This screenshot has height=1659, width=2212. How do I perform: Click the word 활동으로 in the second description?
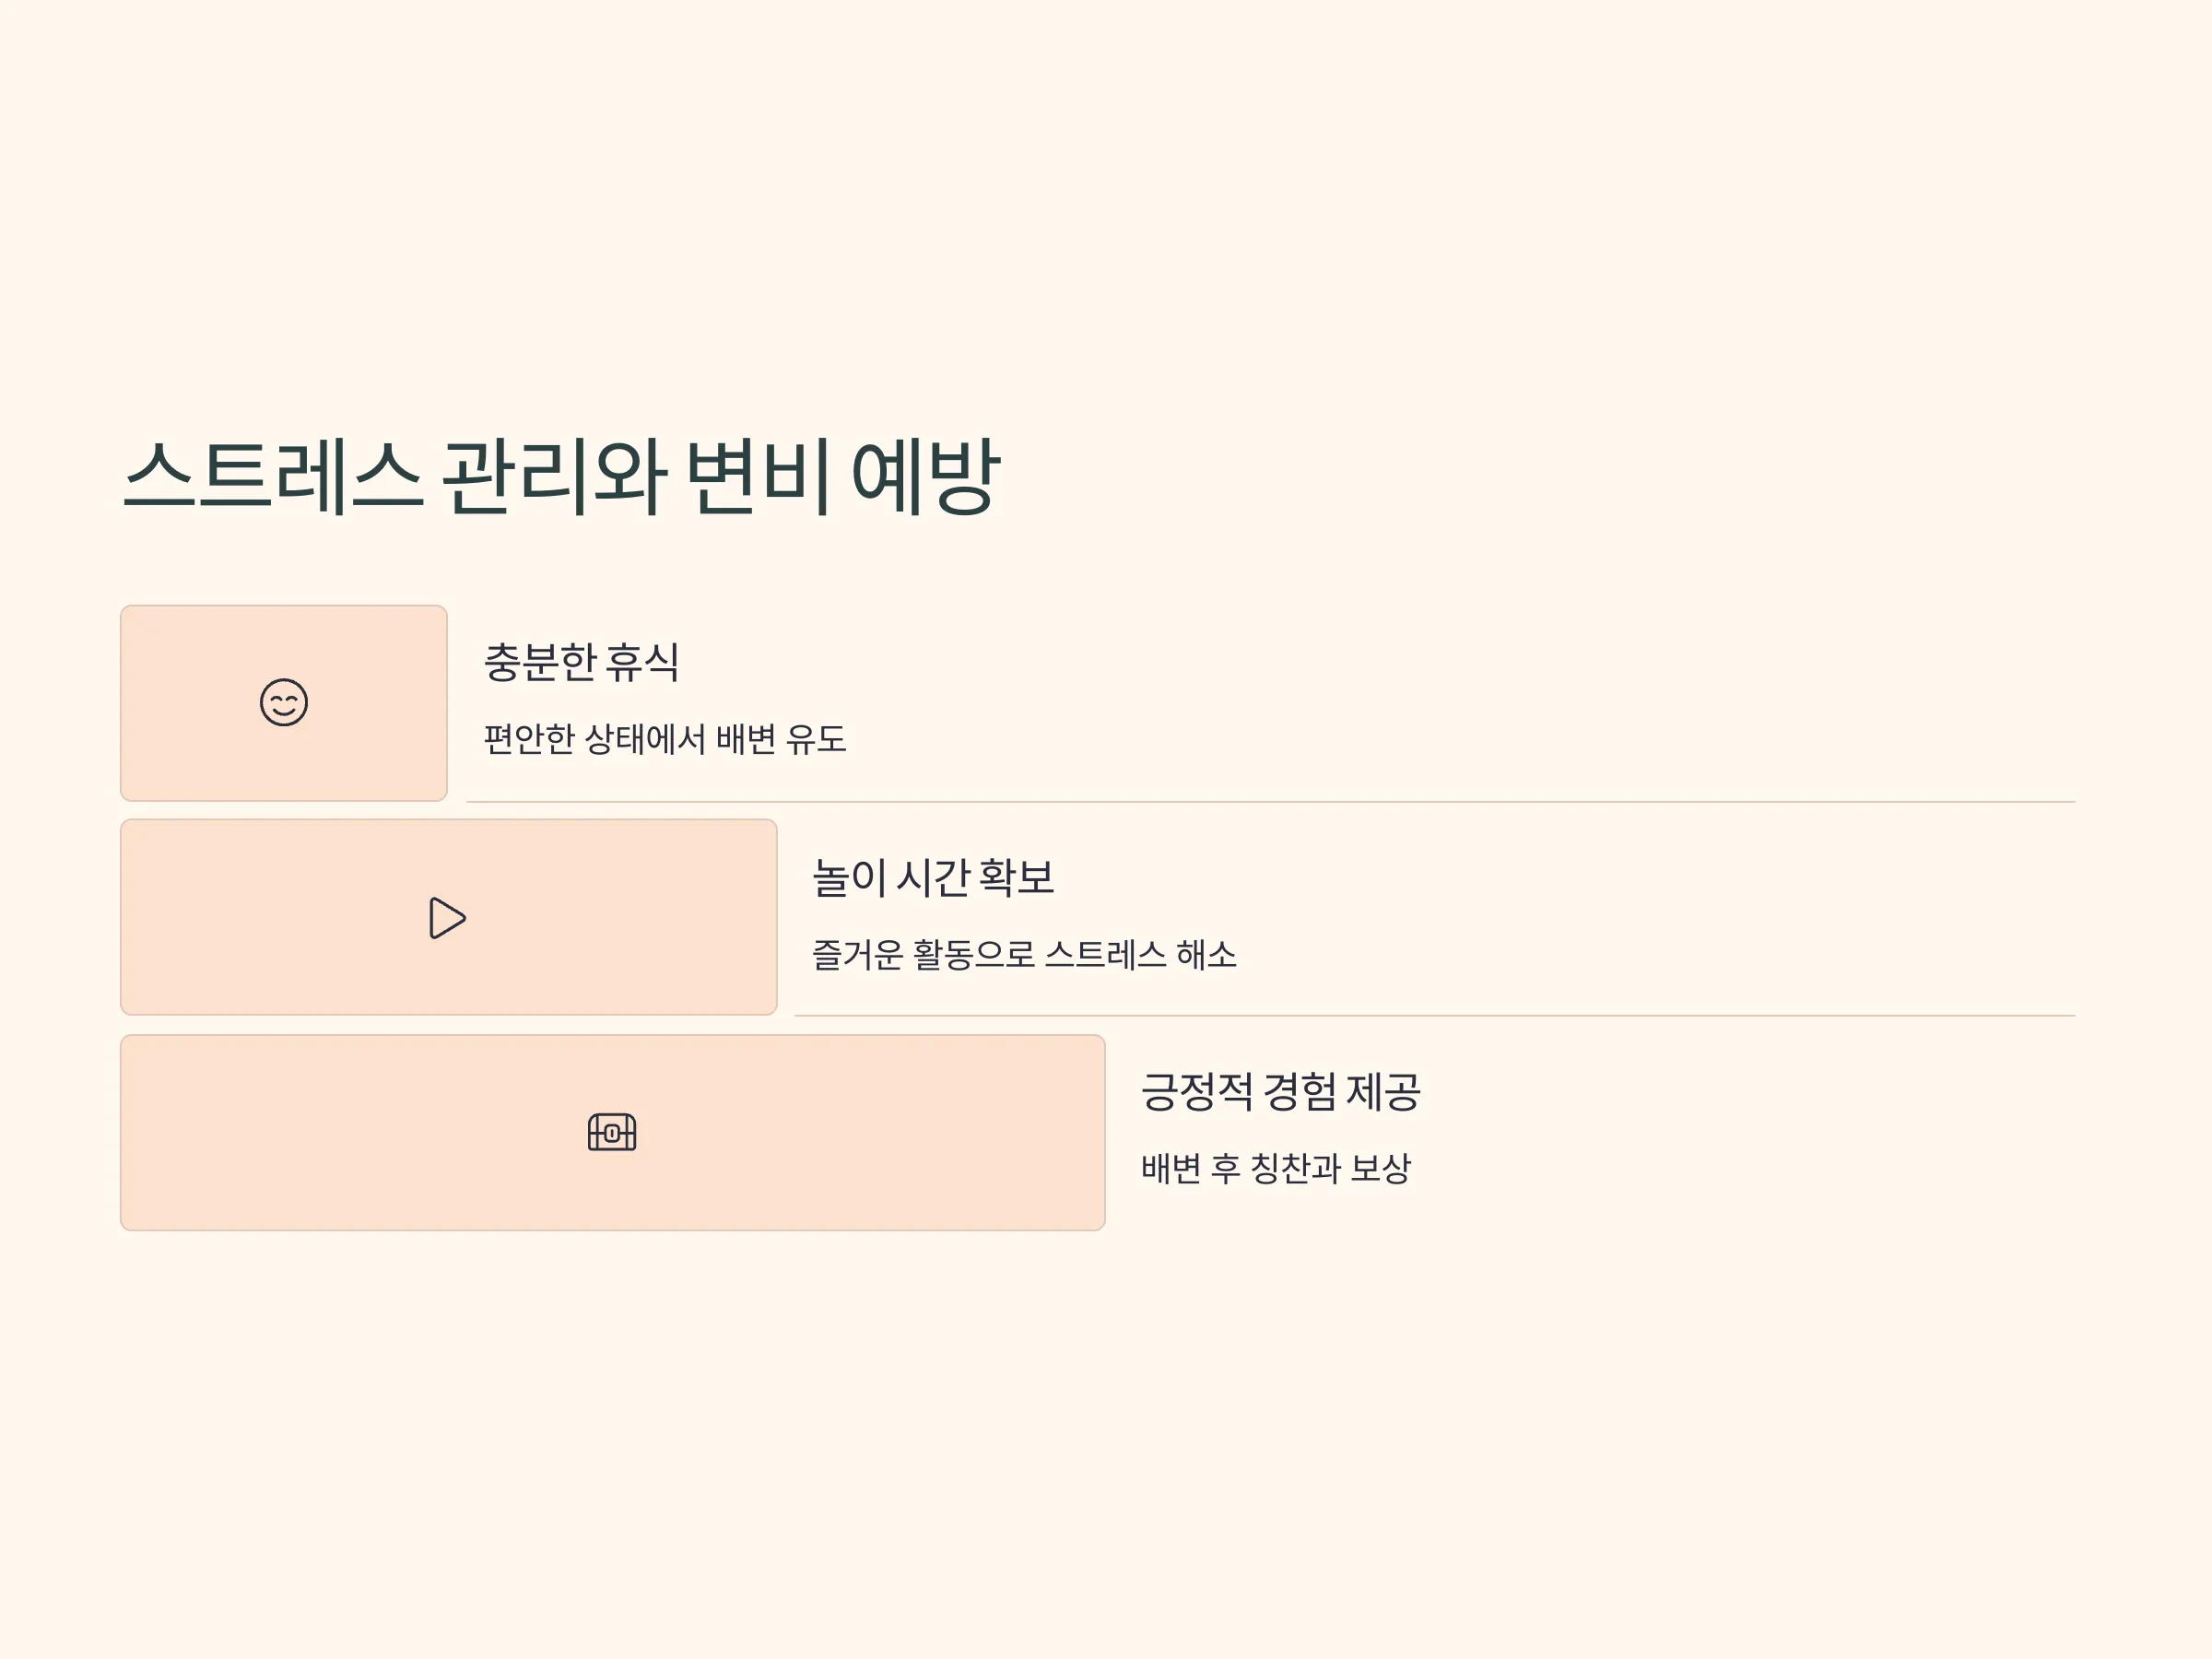pos(973,954)
